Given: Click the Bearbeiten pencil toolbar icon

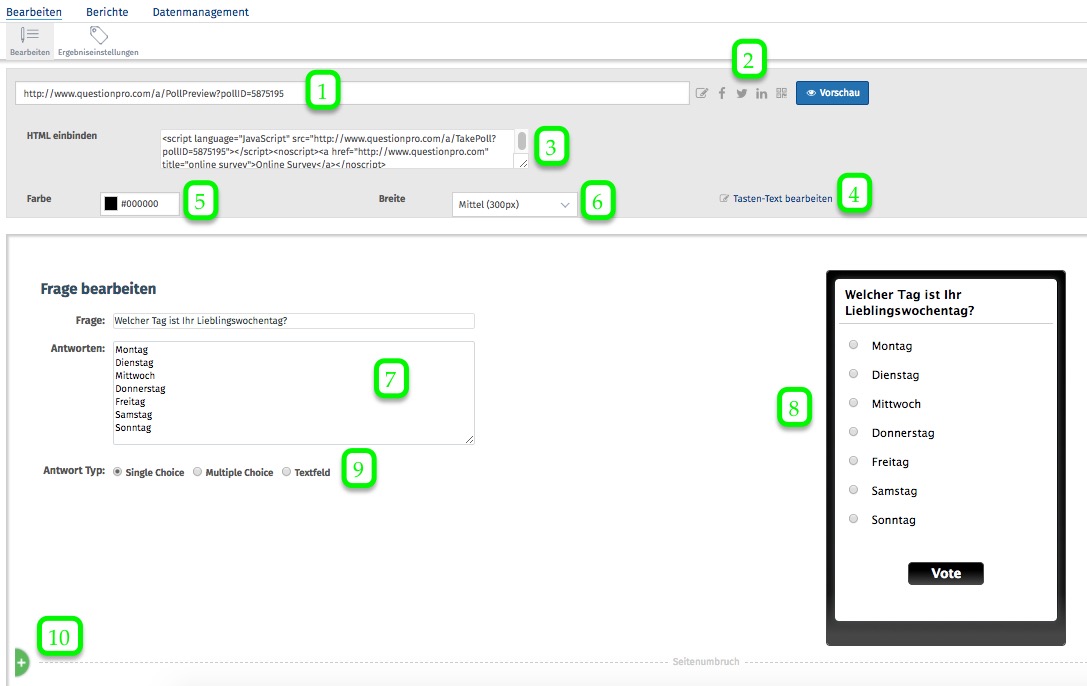Looking at the screenshot, I should 30,35.
